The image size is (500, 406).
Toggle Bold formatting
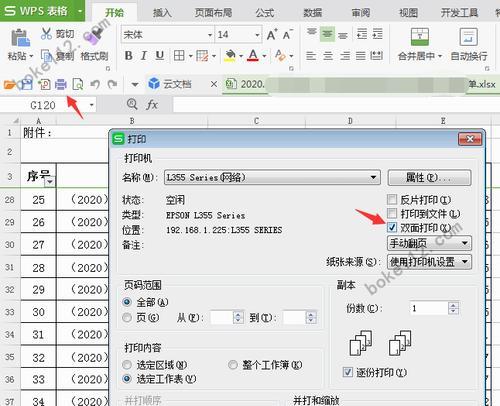(x=128, y=55)
